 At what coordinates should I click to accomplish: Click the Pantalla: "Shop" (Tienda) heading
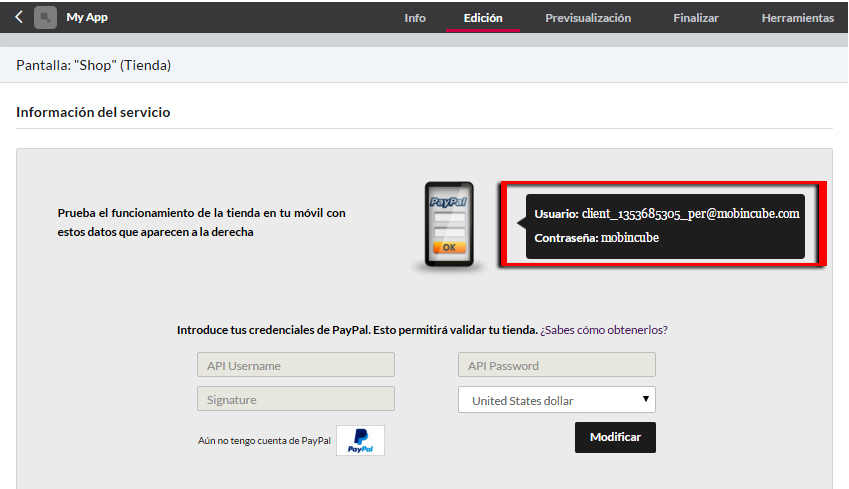(94, 66)
